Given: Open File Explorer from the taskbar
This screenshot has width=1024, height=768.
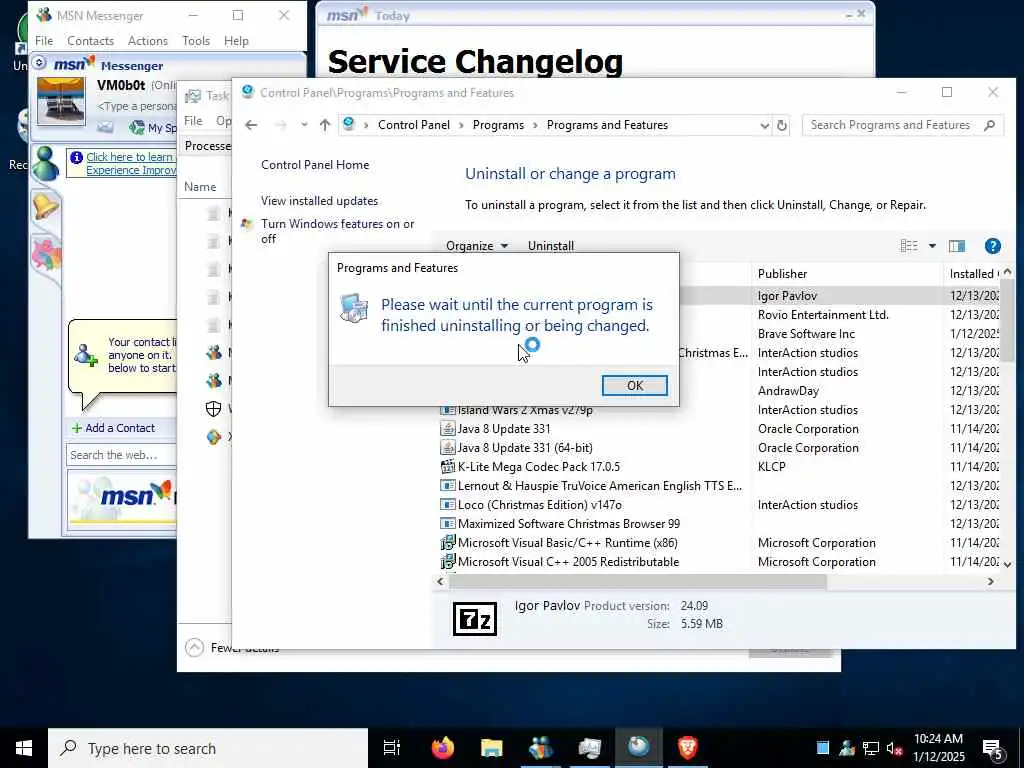Looking at the screenshot, I should click(491, 748).
